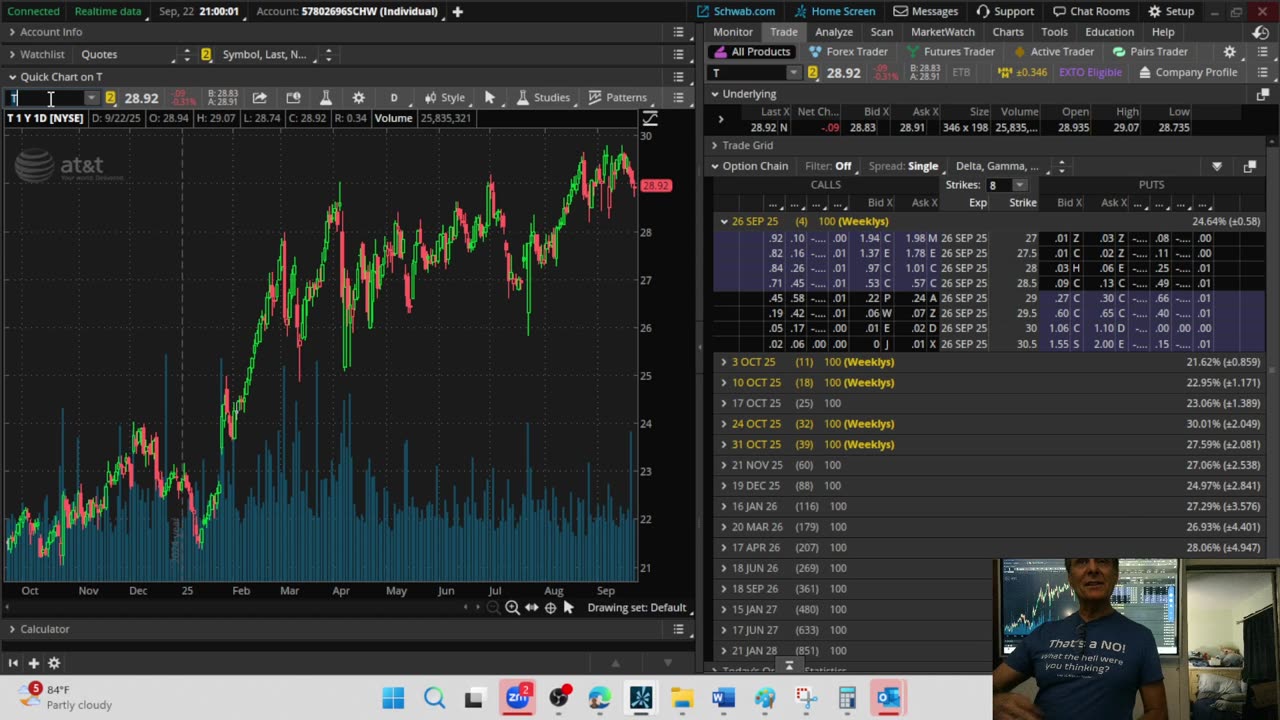The height and width of the screenshot is (720, 1280).
Task: Click the pan arrows icon below the chart
Action: [x=531, y=607]
